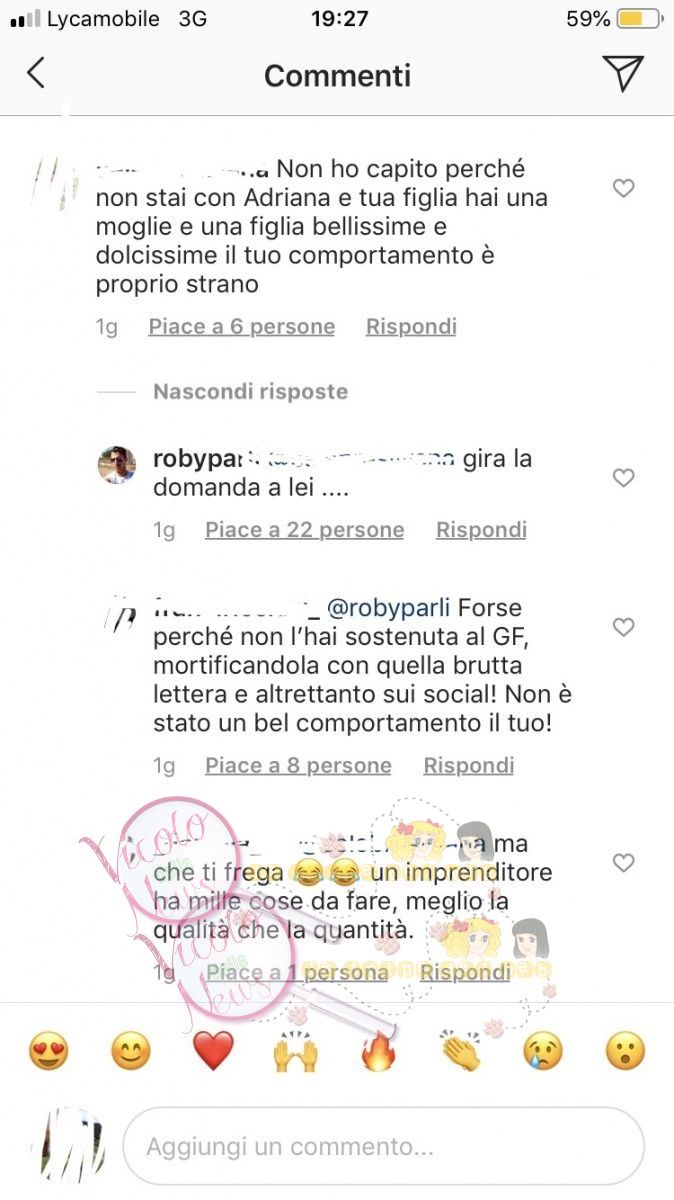Like the reply mentioning the GF letter
The height and width of the screenshot is (1200, 674).
click(x=623, y=627)
